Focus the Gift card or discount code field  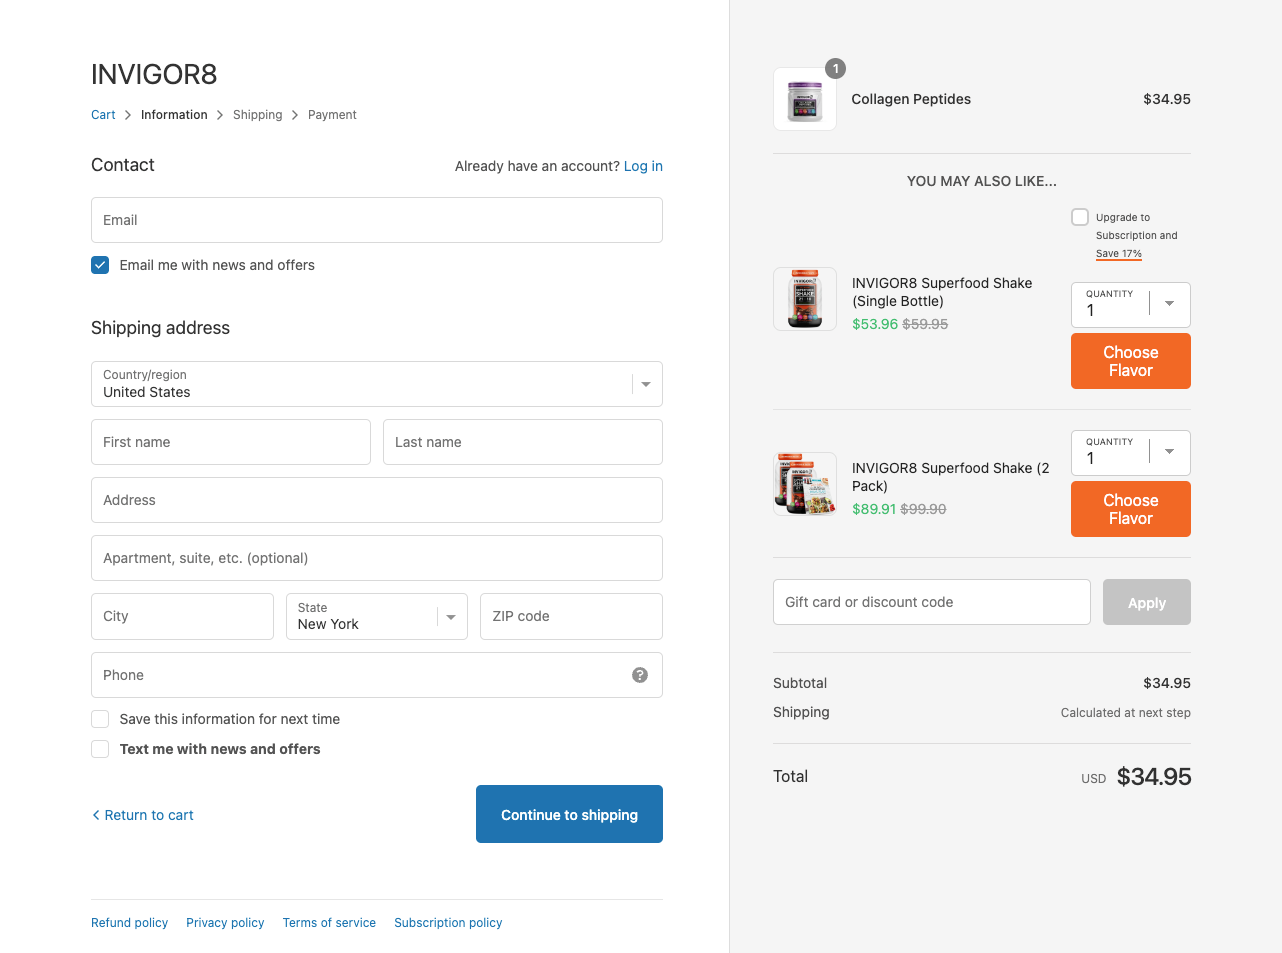tap(932, 602)
